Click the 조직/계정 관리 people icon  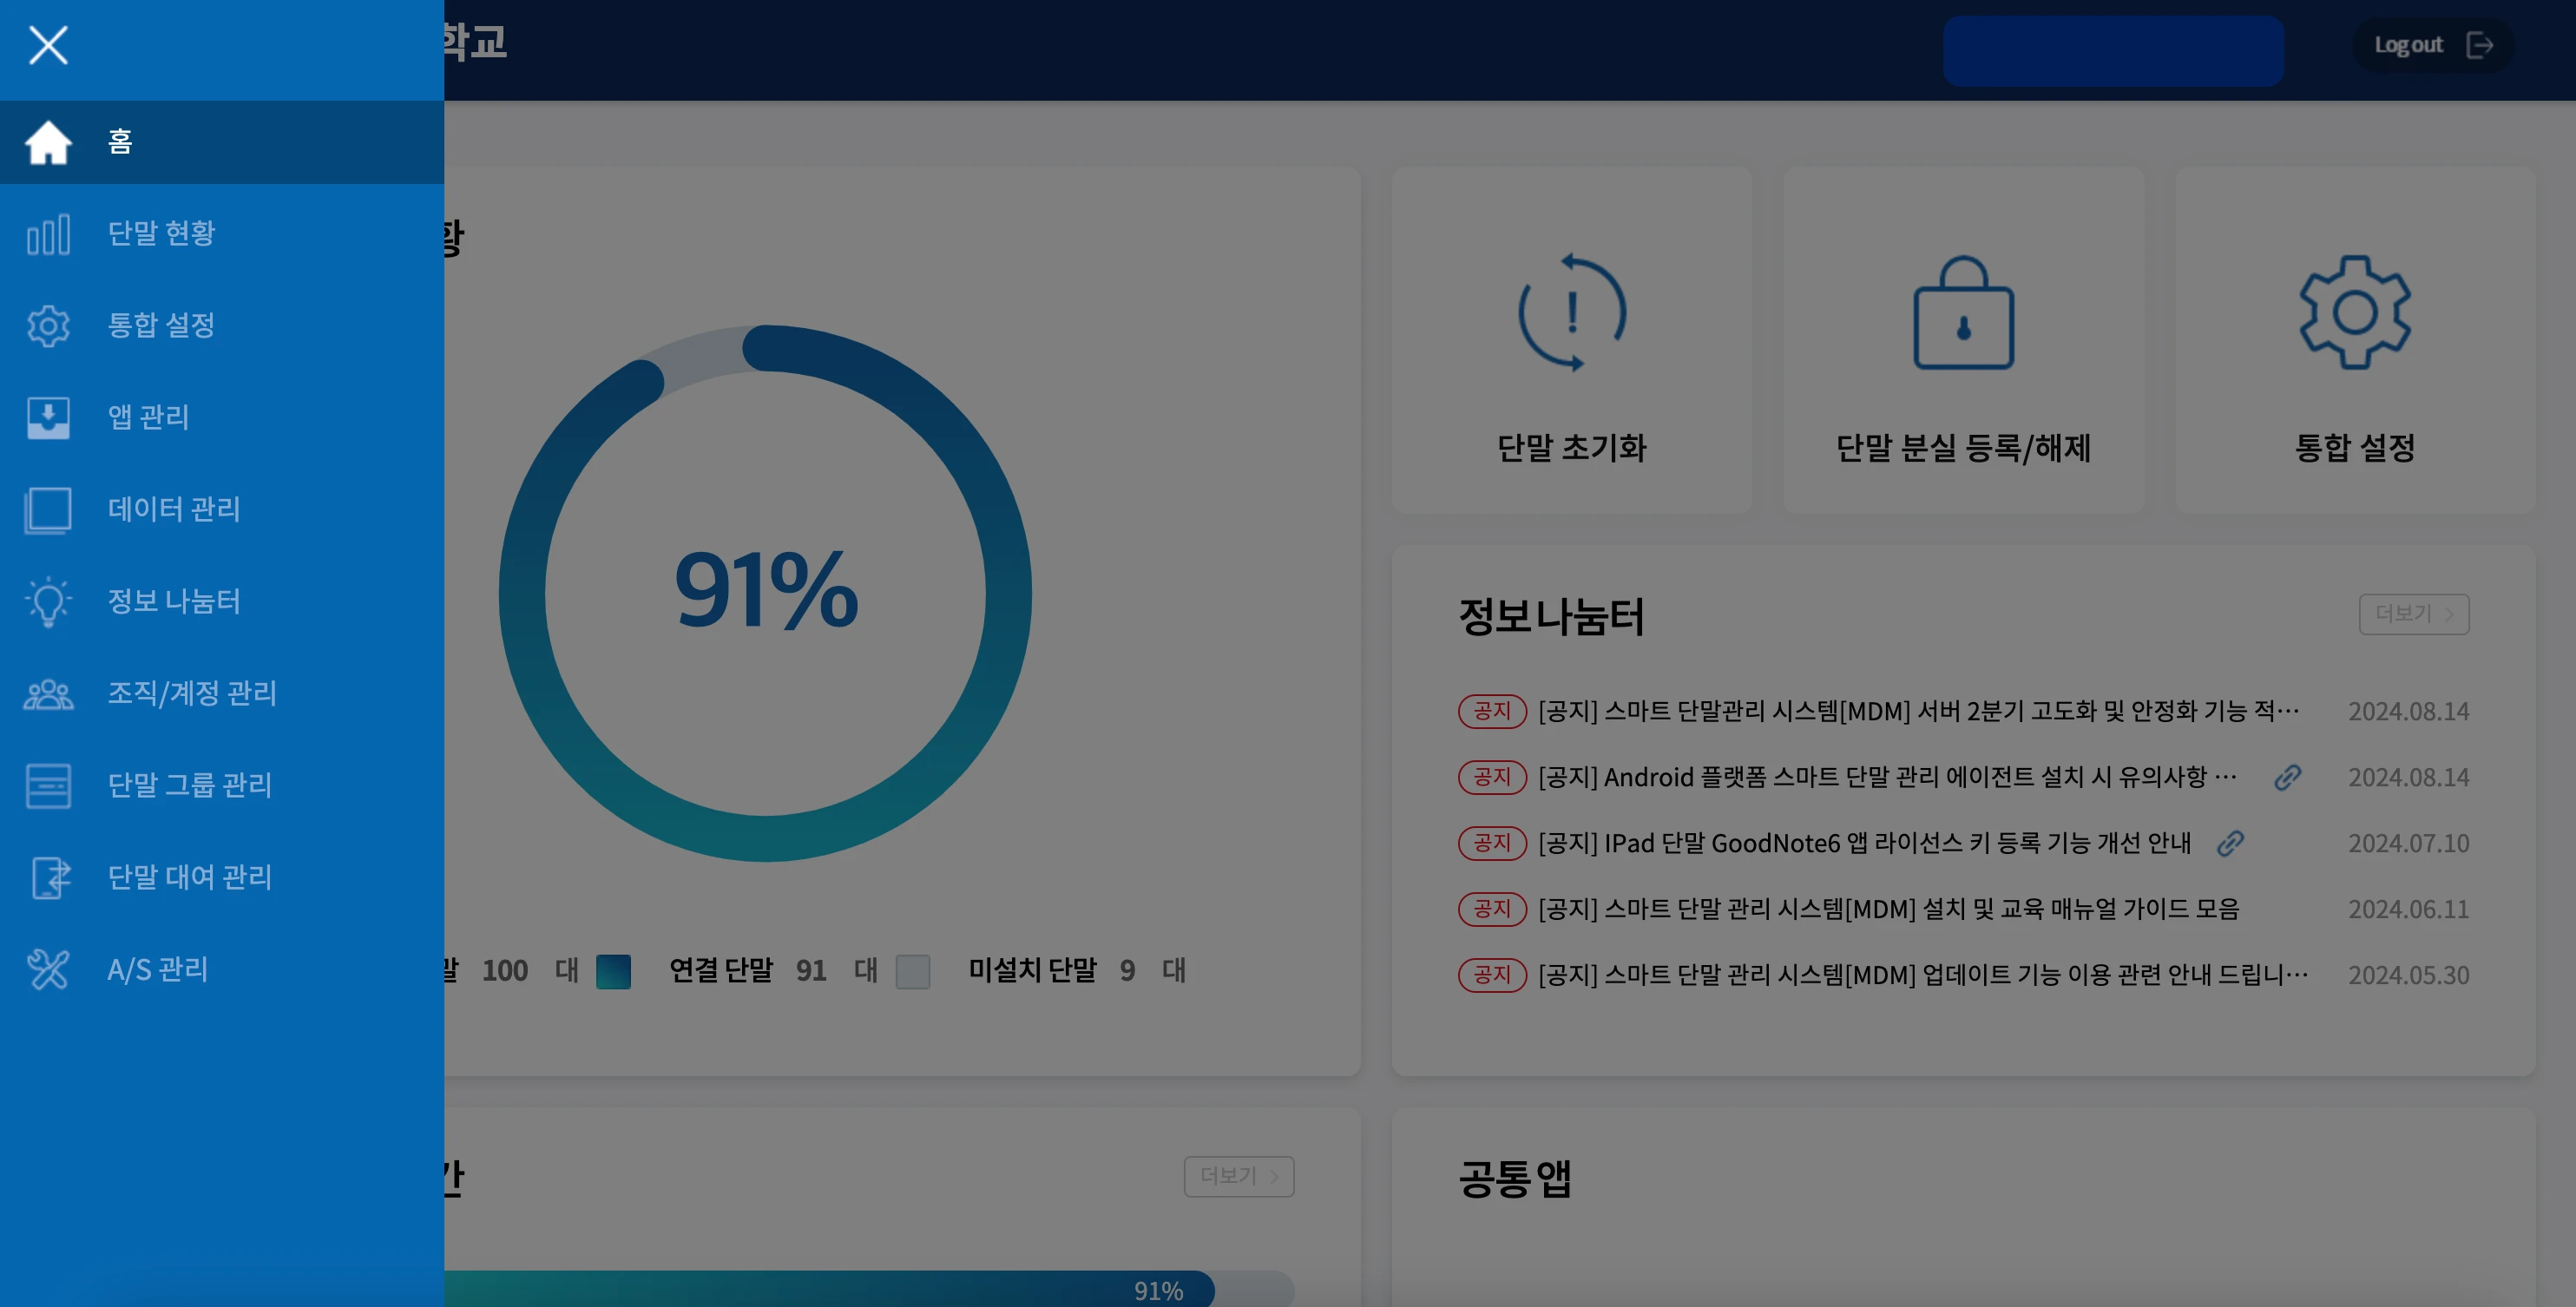pos(48,694)
